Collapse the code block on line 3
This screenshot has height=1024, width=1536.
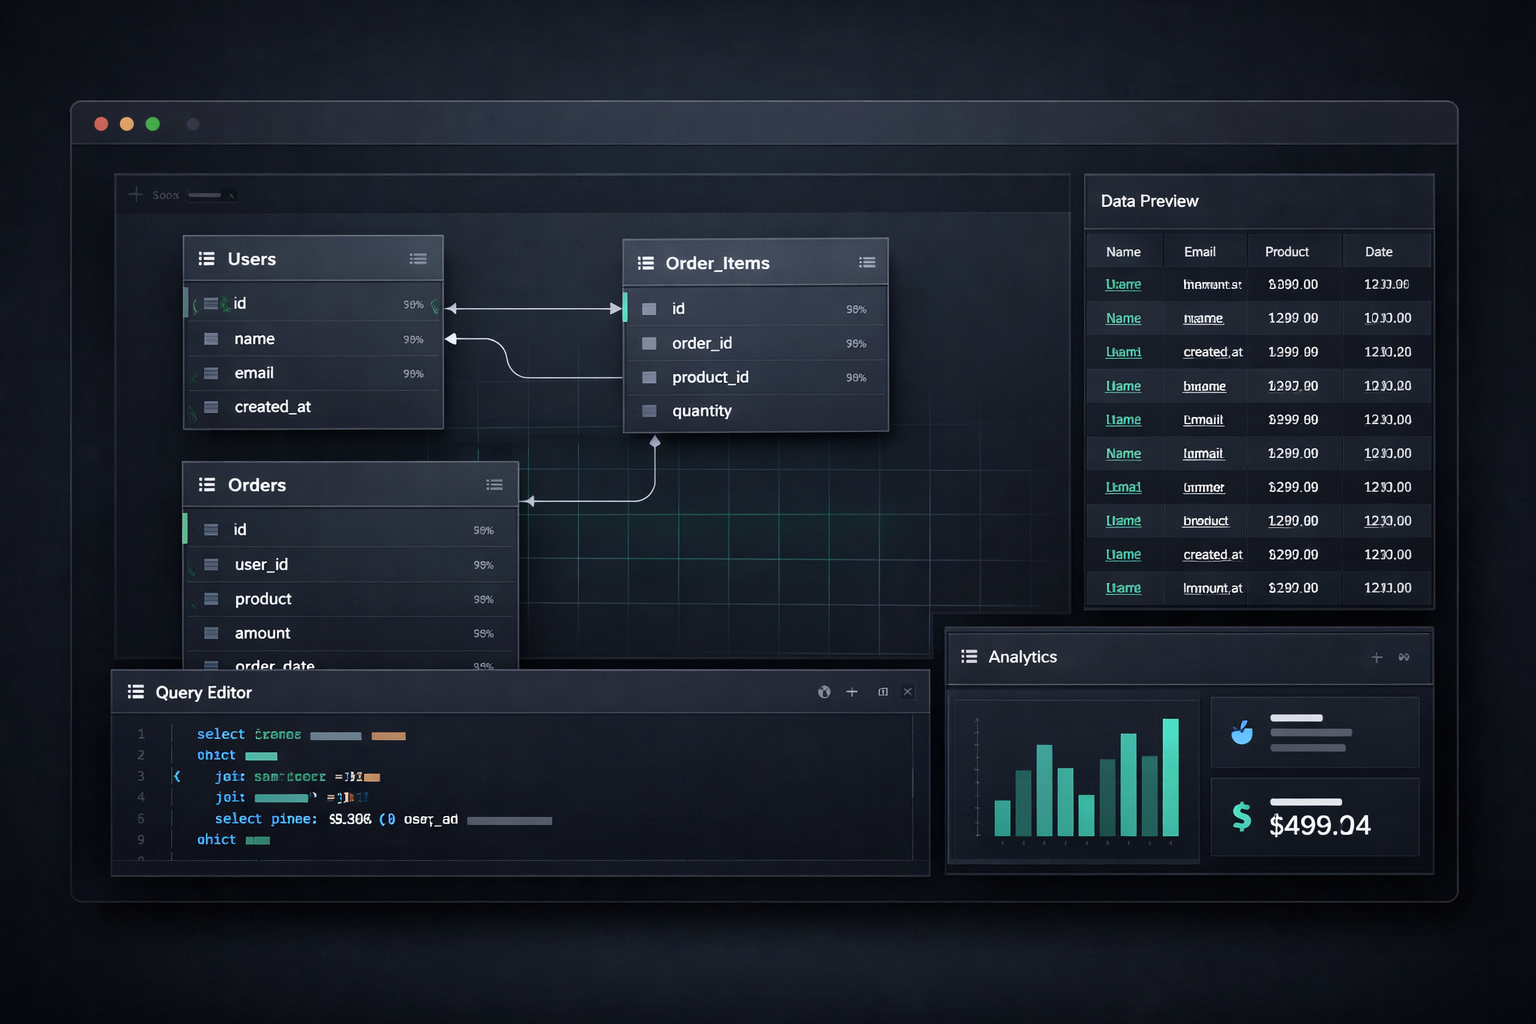(x=177, y=776)
